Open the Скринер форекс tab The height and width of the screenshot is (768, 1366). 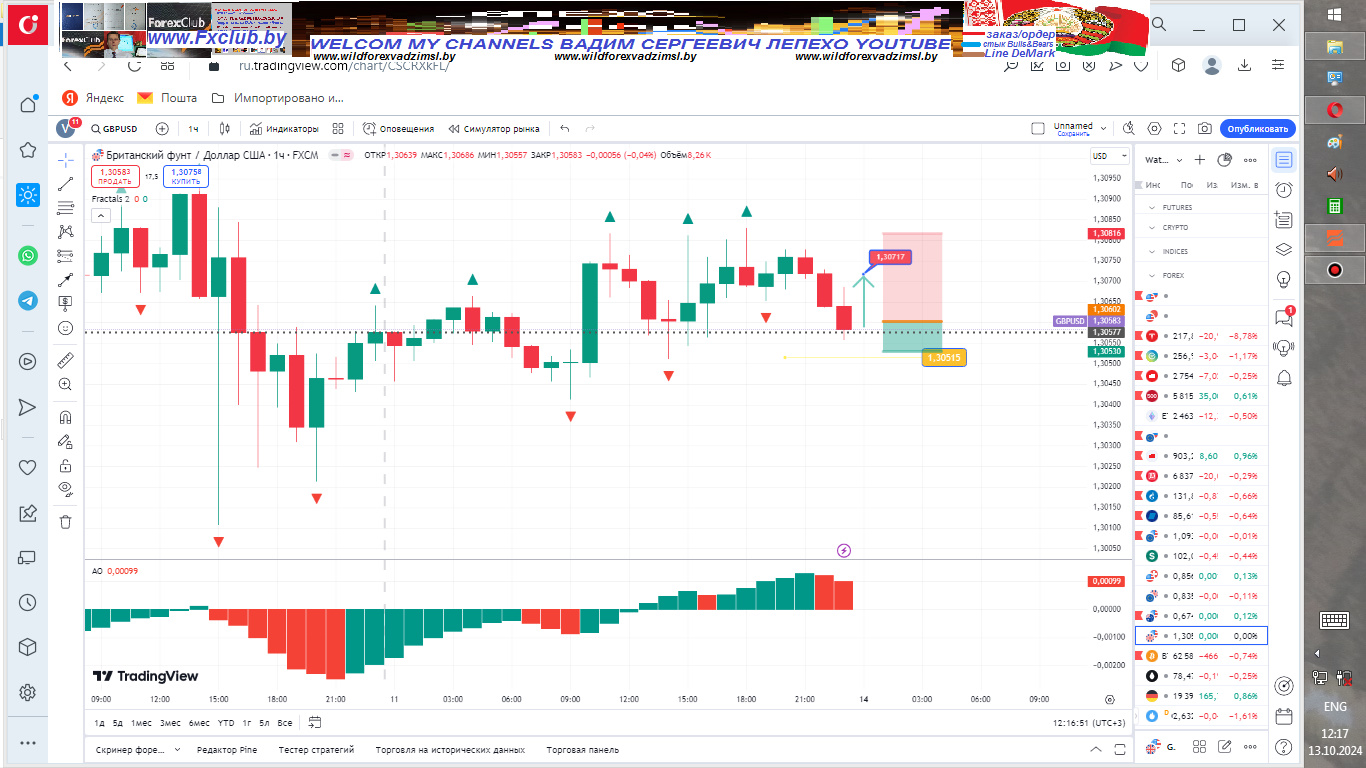[132, 749]
